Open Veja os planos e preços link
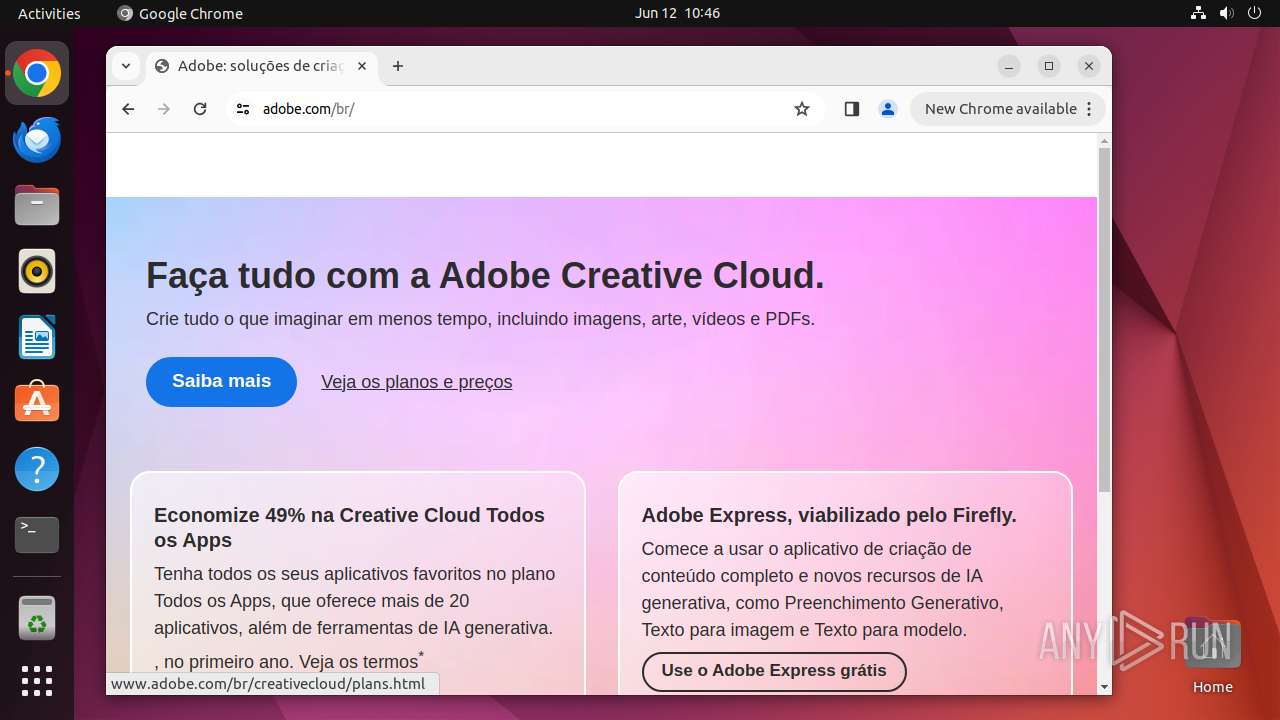1280x720 pixels. tap(416, 382)
